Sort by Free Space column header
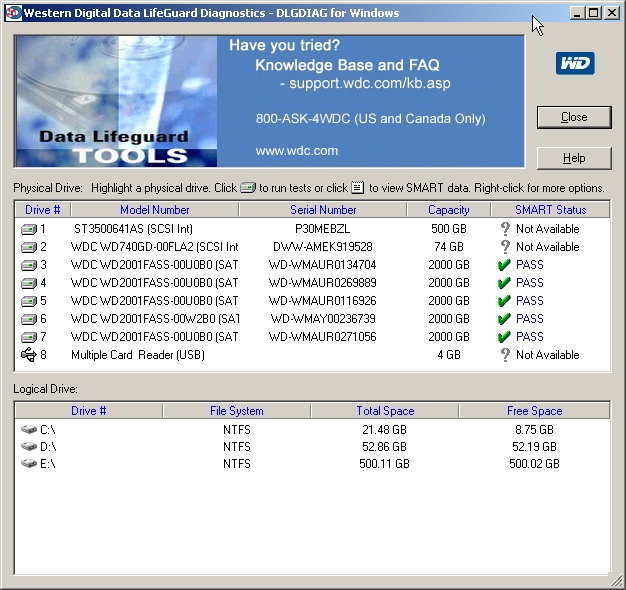This screenshot has width=626, height=590. click(x=535, y=411)
